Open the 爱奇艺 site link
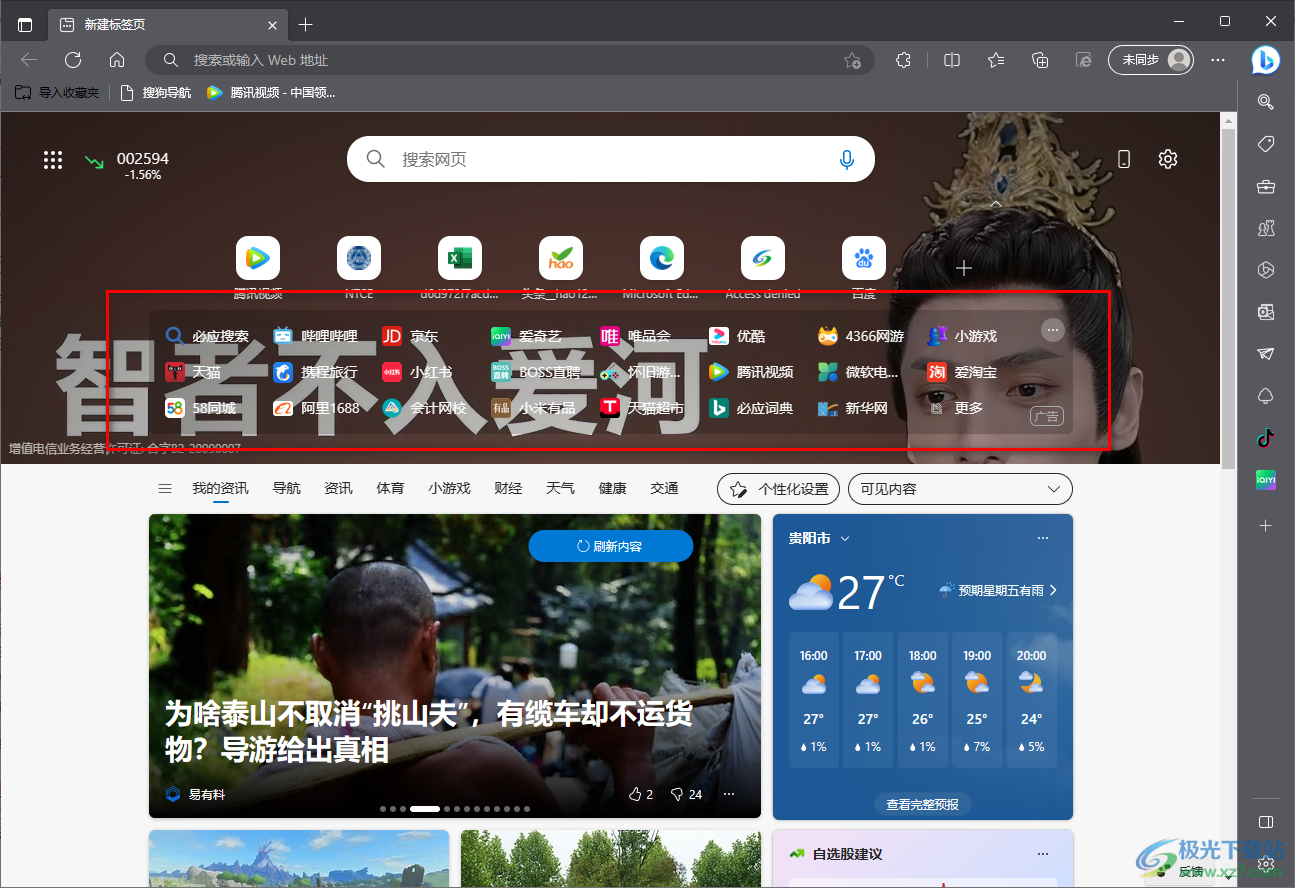The width and height of the screenshot is (1295, 888). (x=527, y=336)
